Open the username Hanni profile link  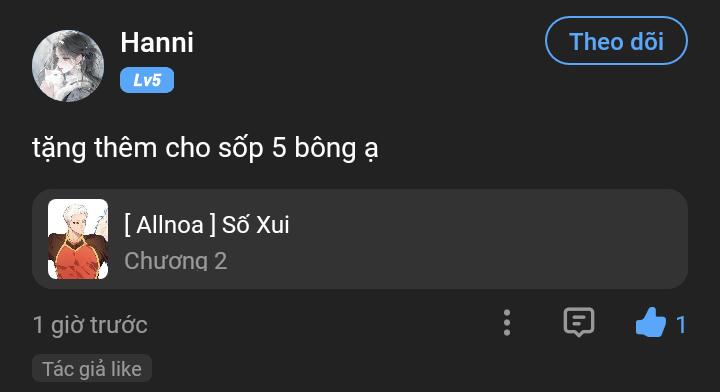(157, 43)
